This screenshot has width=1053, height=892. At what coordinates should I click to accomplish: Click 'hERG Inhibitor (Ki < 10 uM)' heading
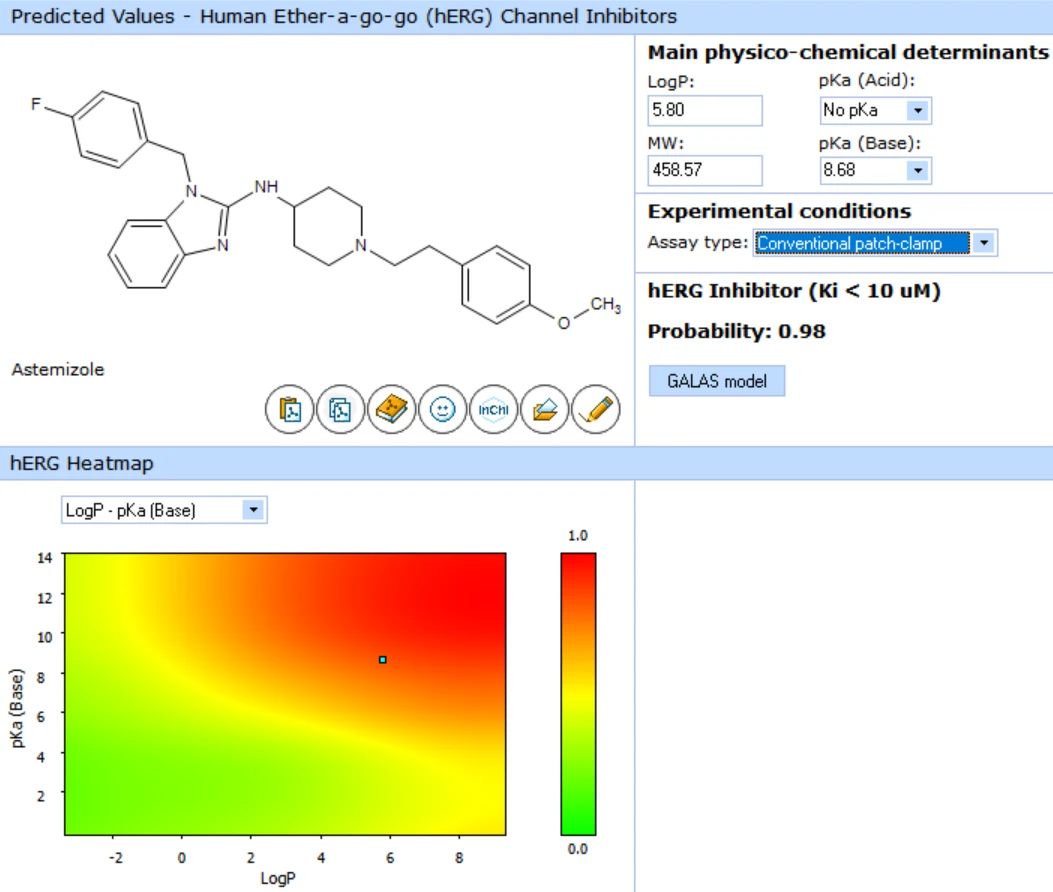(x=794, y=291)
